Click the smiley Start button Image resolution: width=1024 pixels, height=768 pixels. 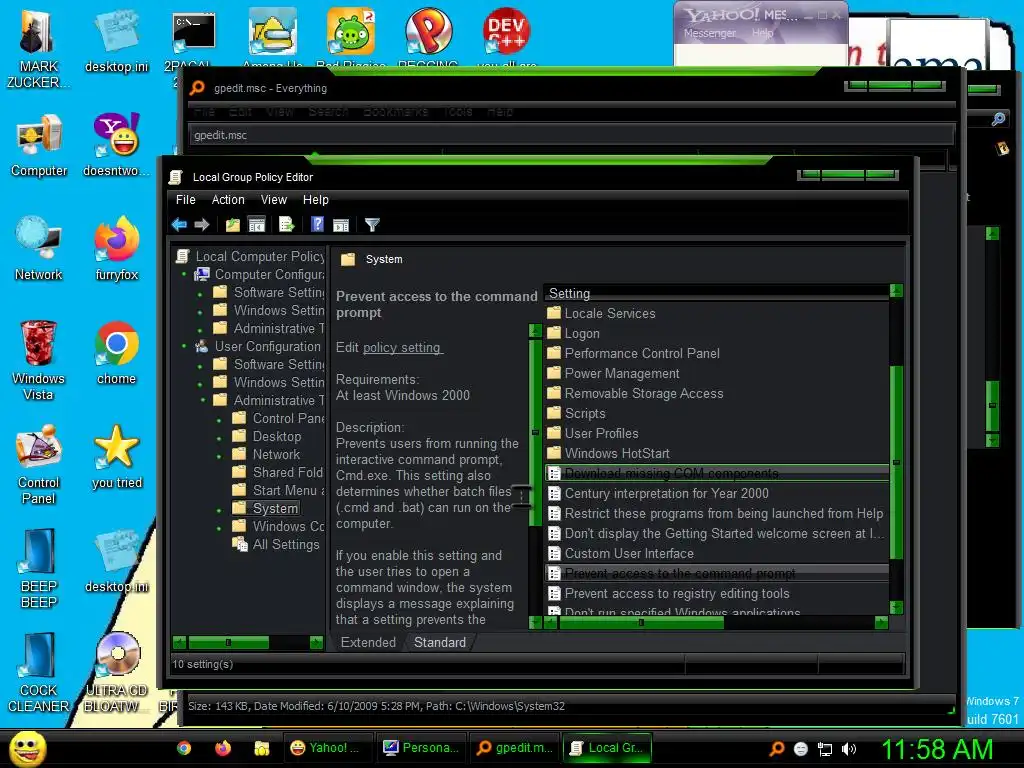(27, 748)
